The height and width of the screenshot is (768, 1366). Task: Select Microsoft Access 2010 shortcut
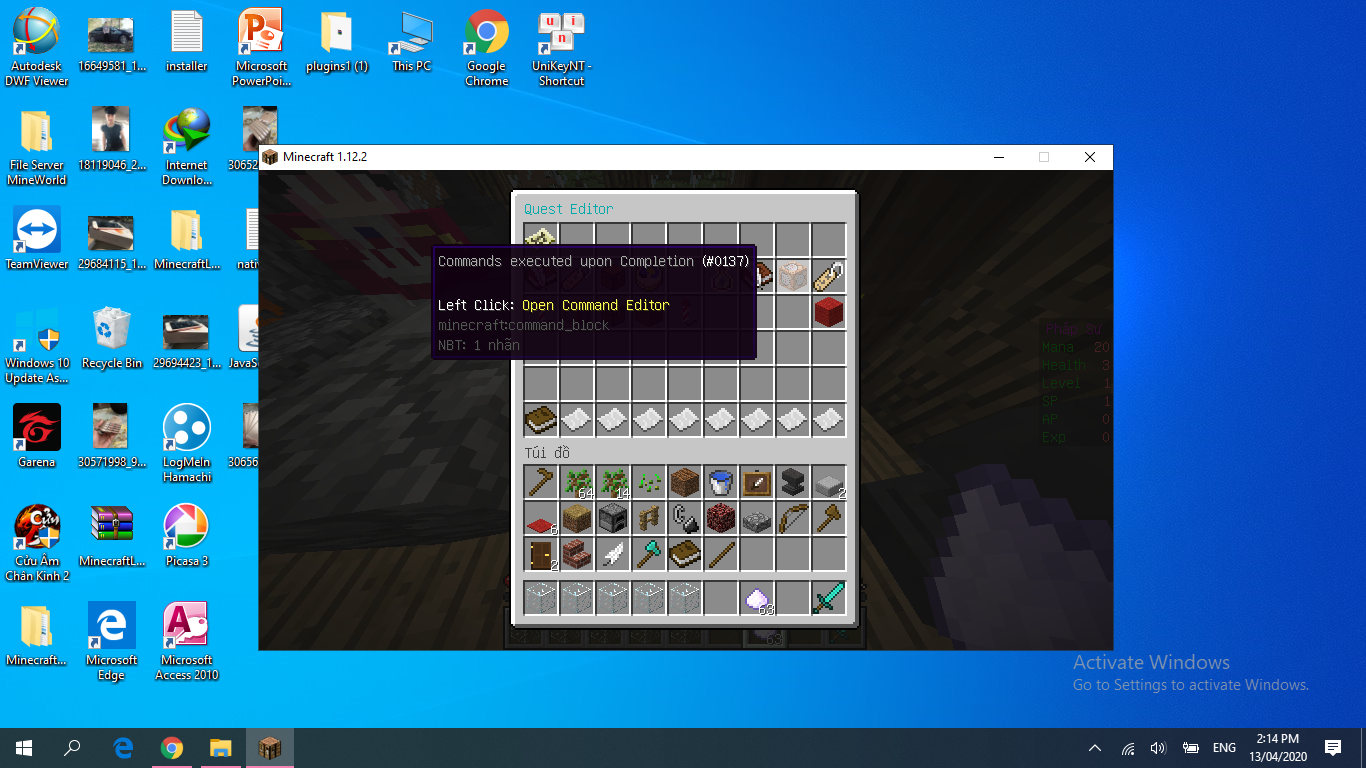coord(187,641)
